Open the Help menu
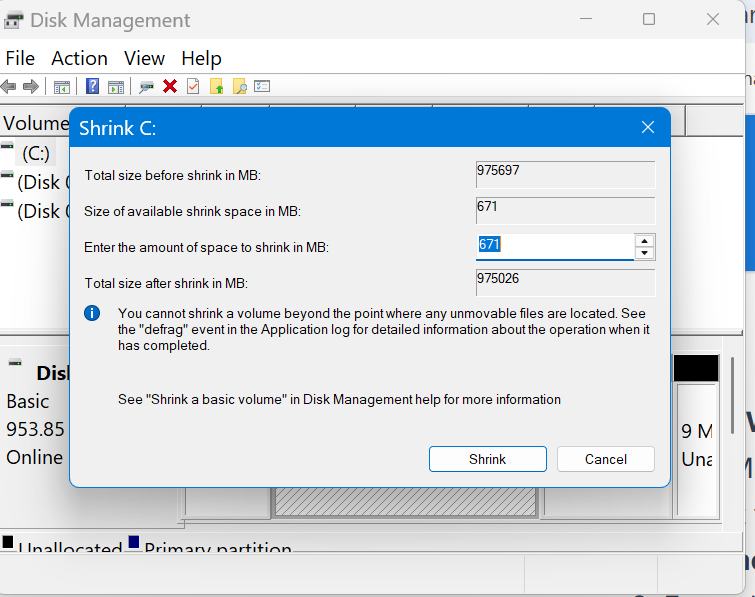The image size is (755, 597). pyautogui.click(x=201, y=58)
